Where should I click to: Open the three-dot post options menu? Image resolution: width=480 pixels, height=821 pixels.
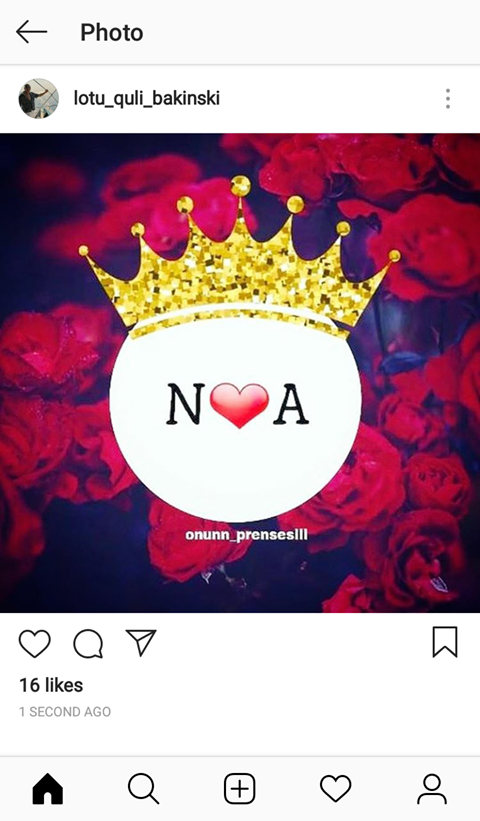pyautogui.click(x=448, y=98)
